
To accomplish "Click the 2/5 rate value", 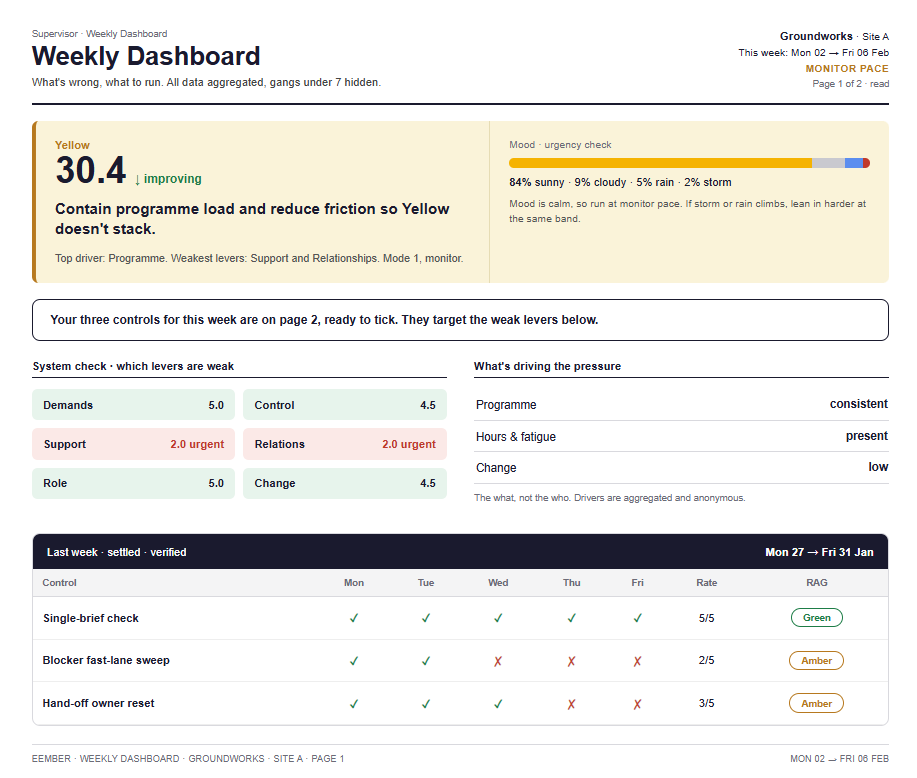I will pos(706,660).
